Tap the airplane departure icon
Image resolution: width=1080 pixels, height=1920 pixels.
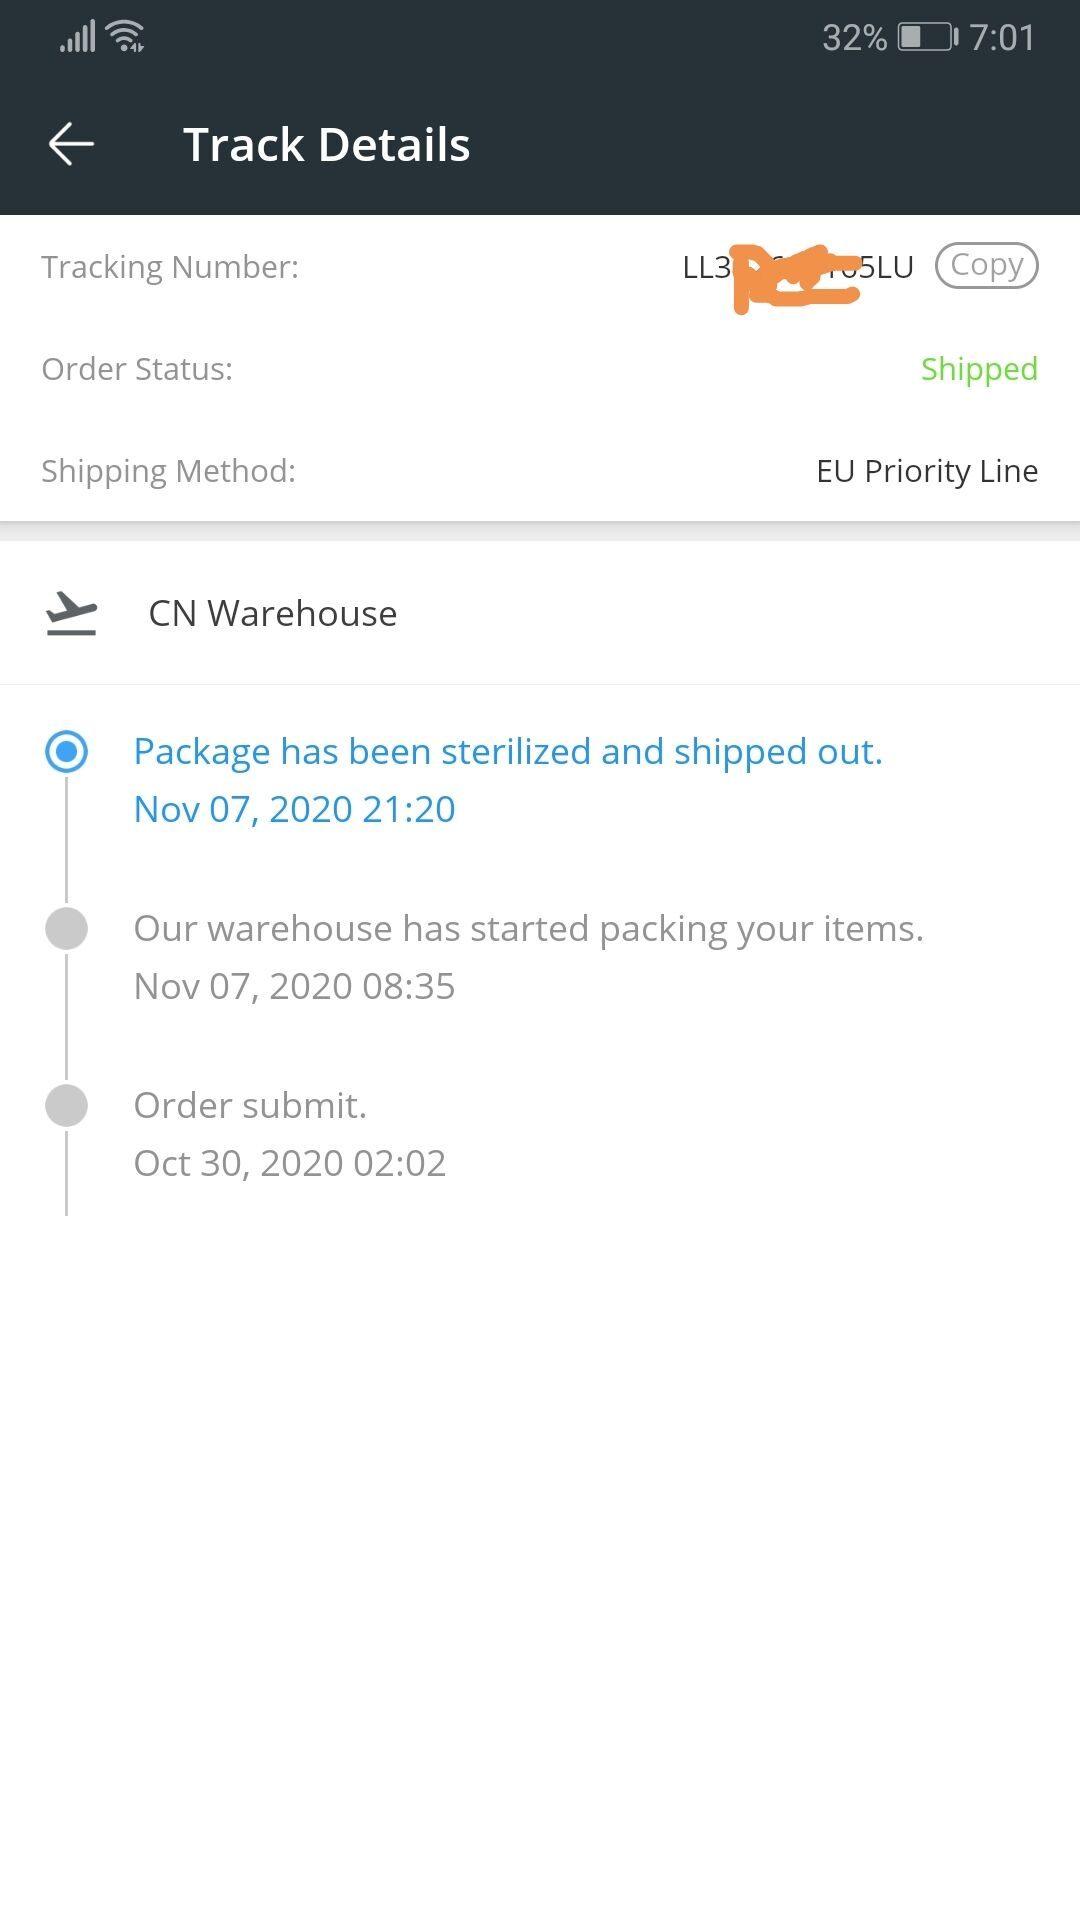(71, 613)
